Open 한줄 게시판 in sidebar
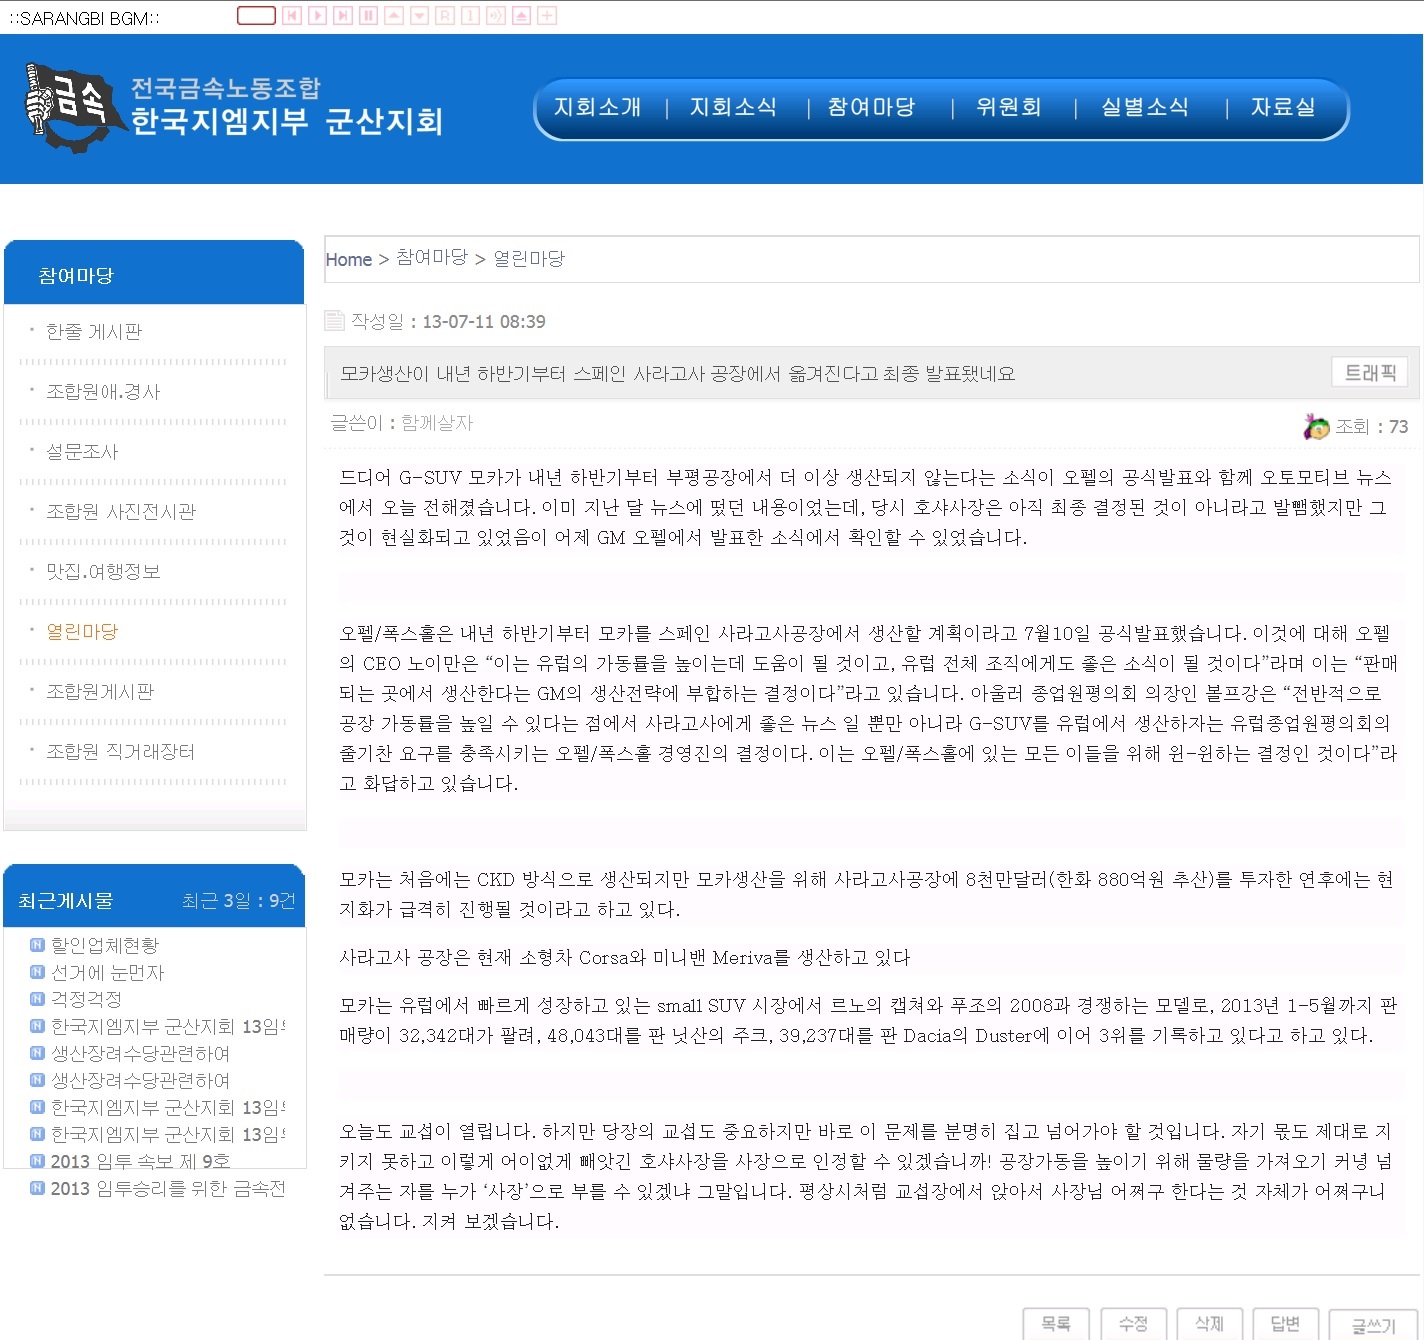The height and width of the screenshot is (1340, 1424). 94,331
